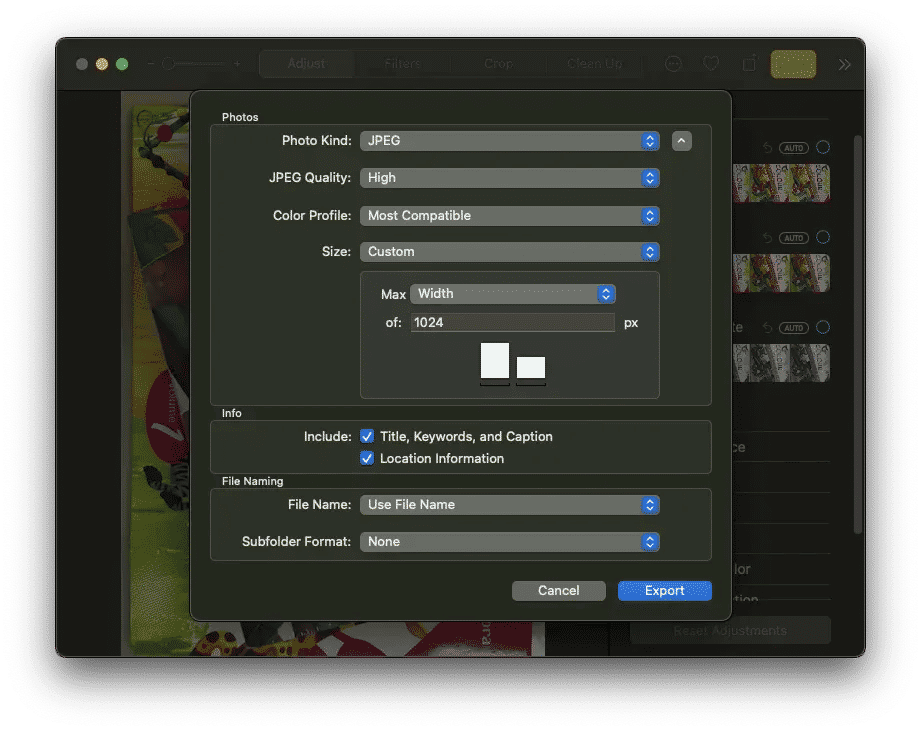Image resolution: width=921 pixels, height=731 pixels.
Task: Click the pixel value field showing 1024
Action: click(512, 322)
